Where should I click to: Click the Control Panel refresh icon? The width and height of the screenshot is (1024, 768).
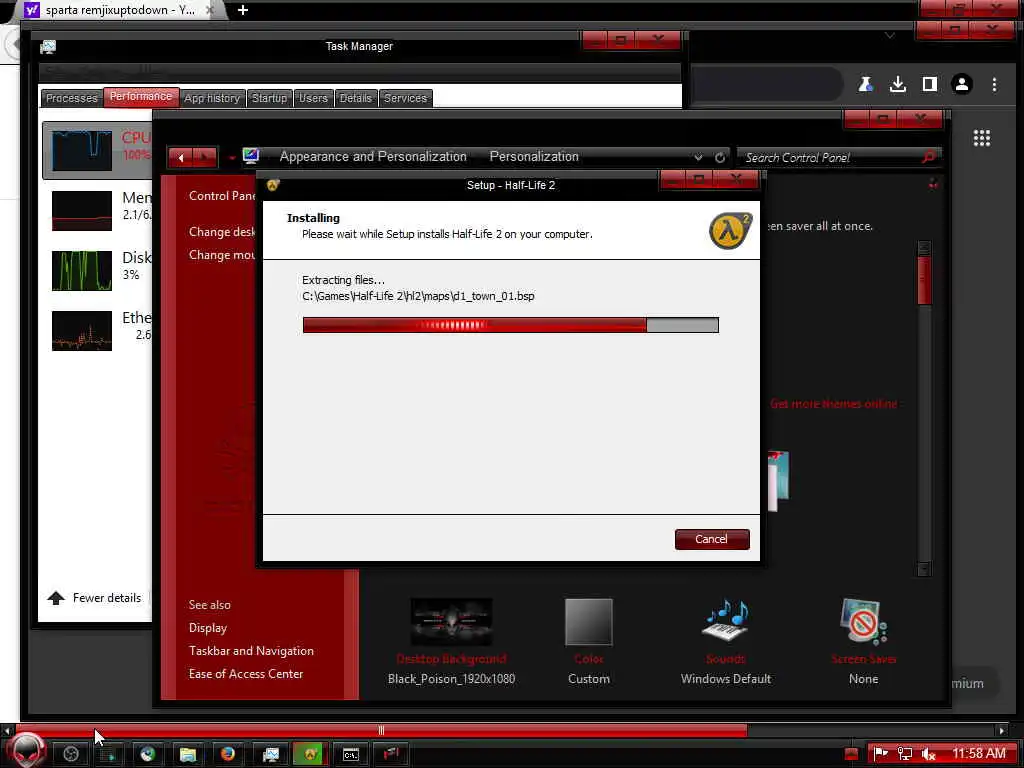coord(720,157)
